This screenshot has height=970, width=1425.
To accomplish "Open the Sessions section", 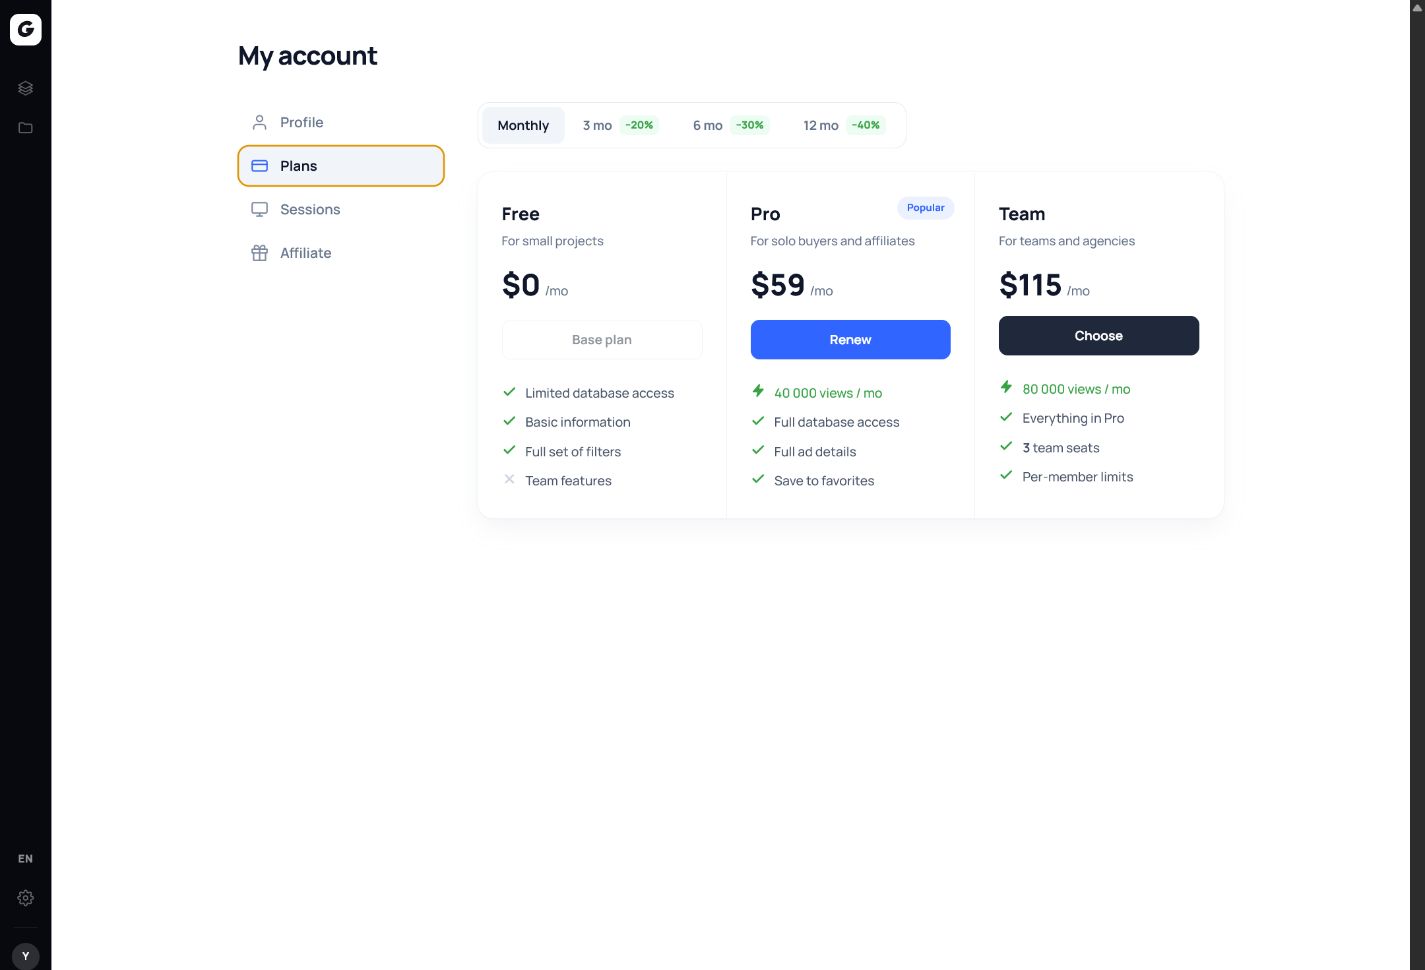I will pos(341,209).
